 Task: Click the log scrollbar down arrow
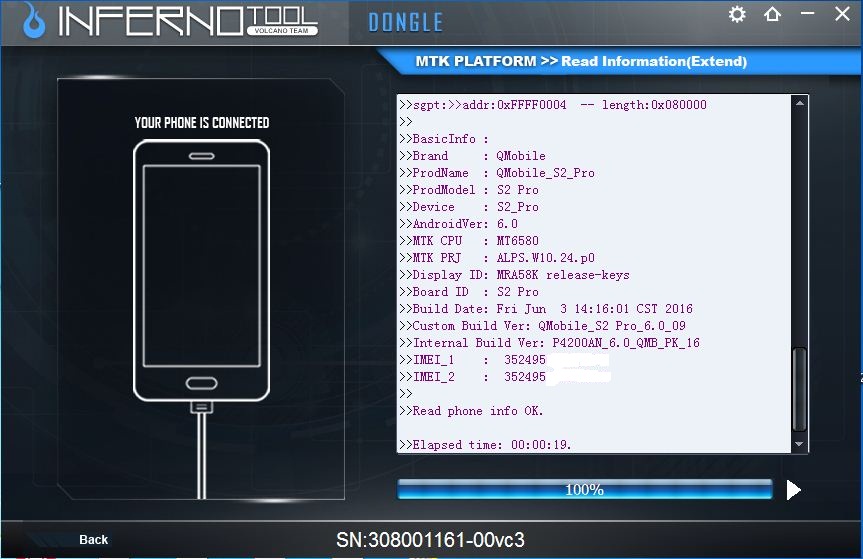[x=800, y=444]
